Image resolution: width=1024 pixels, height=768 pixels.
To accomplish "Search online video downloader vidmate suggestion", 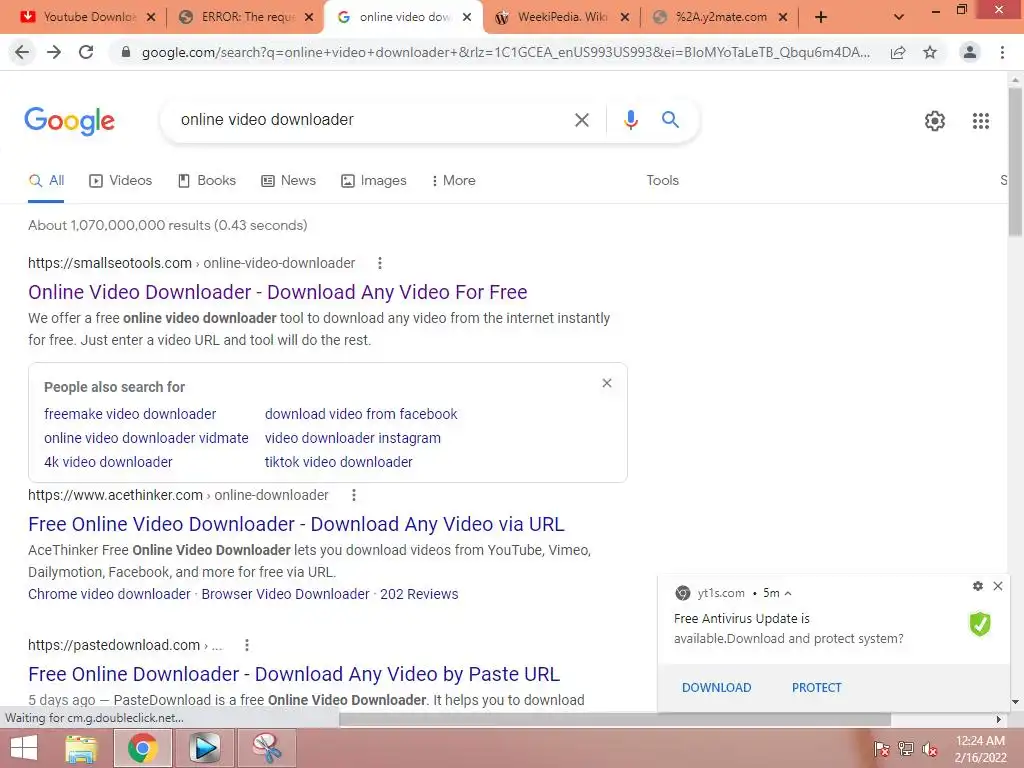I will pyautogui.click(x=146, y=438).
